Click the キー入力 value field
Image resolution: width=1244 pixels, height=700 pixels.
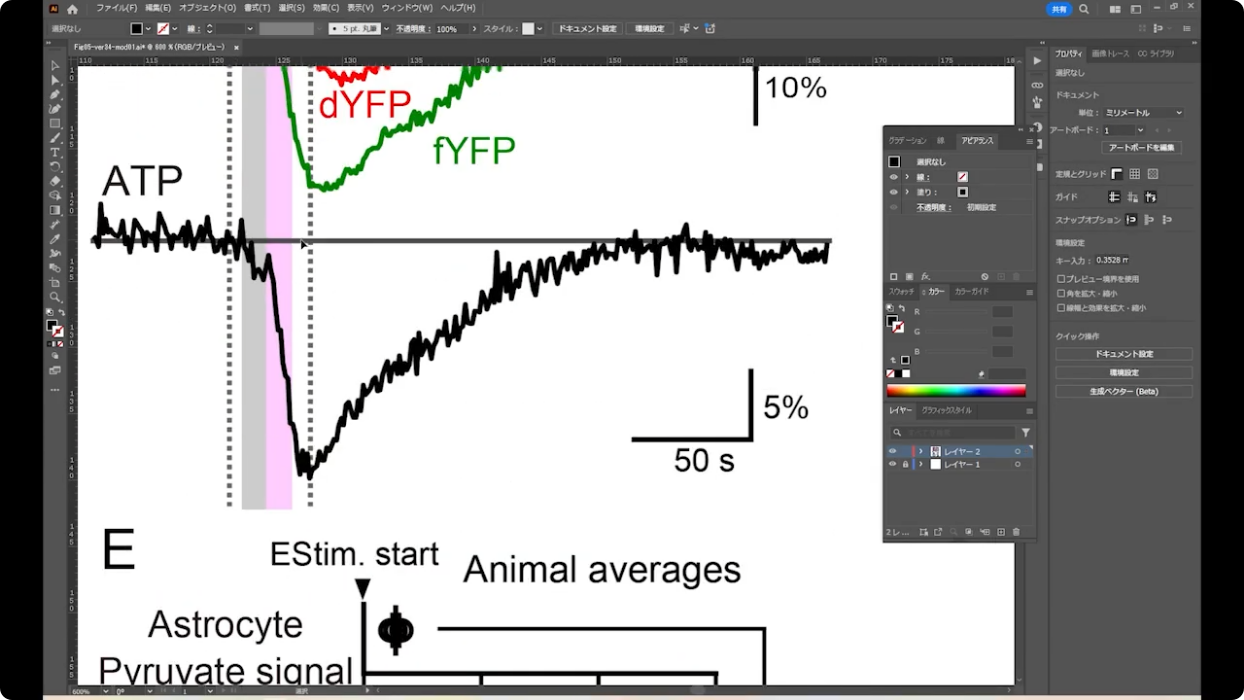click(x=1112, y=260)
